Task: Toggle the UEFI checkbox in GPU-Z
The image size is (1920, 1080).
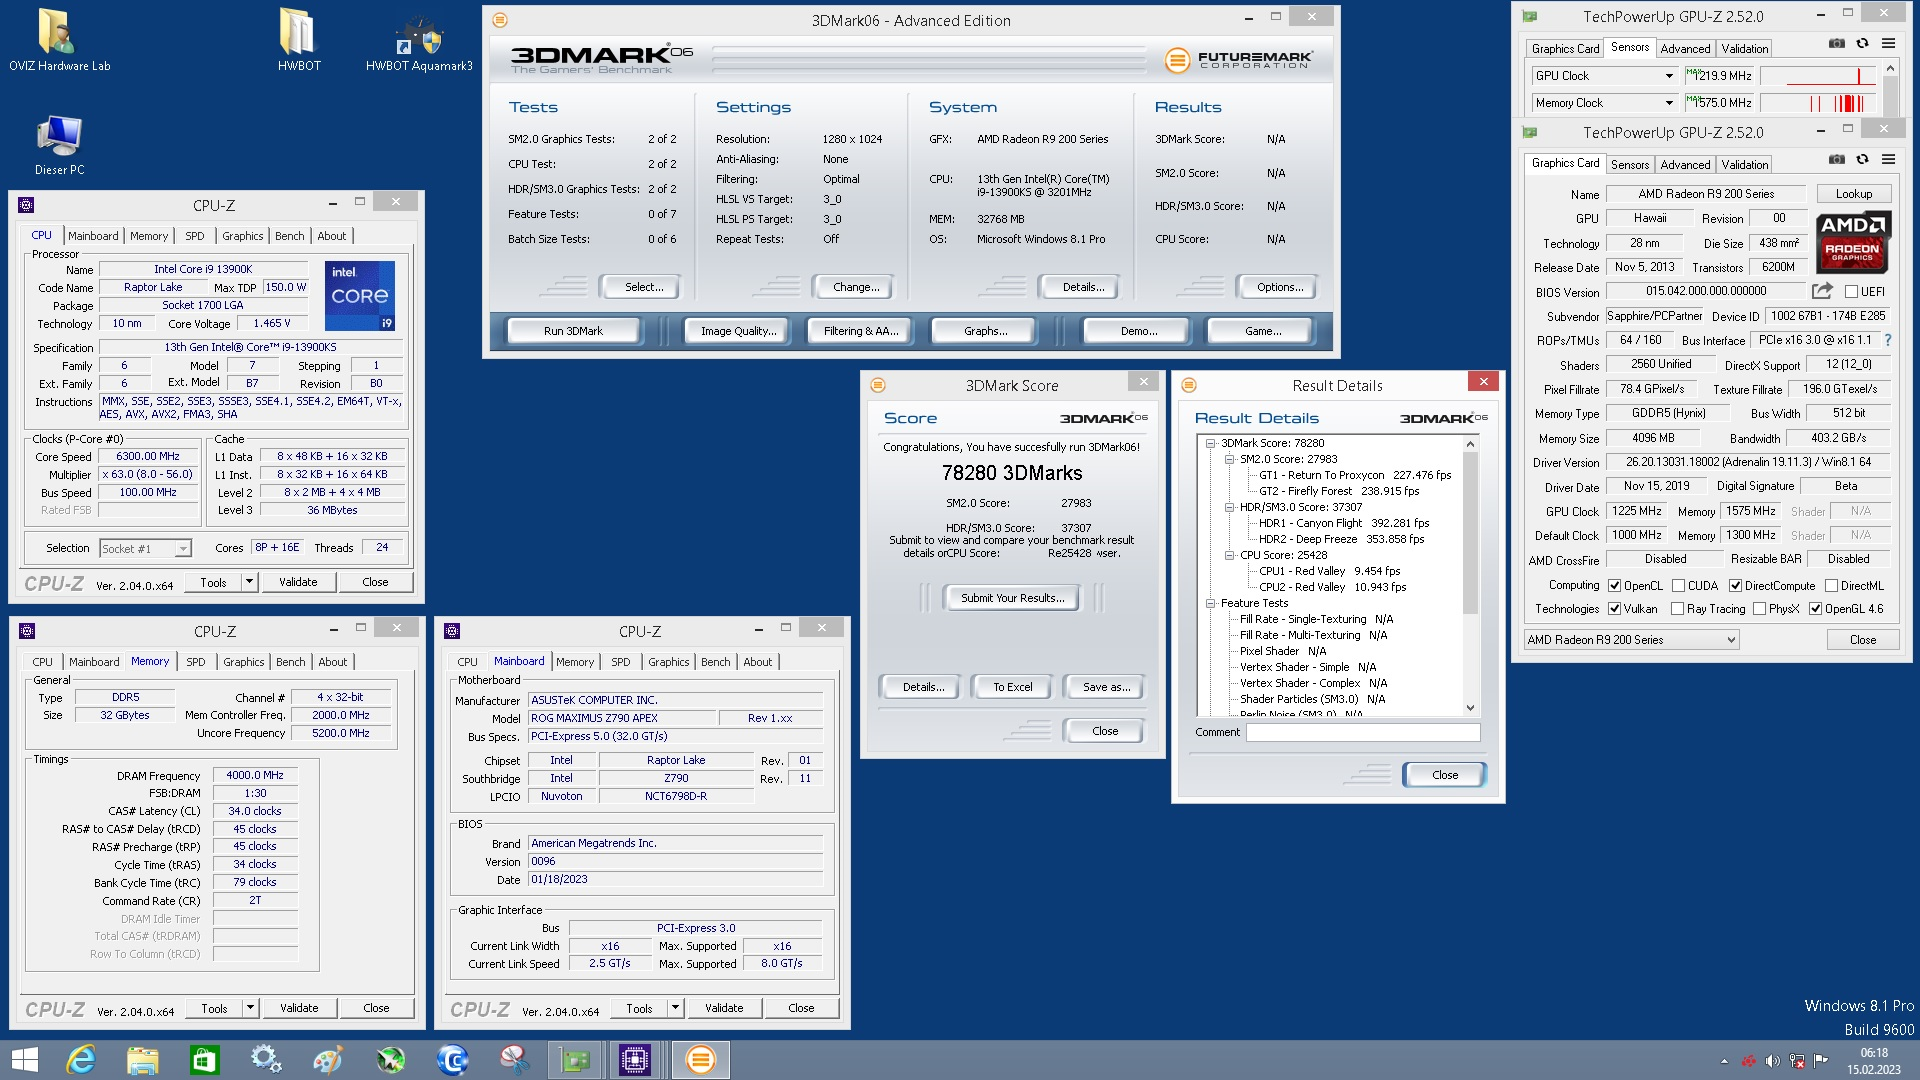Action: tap(1851, 292)
